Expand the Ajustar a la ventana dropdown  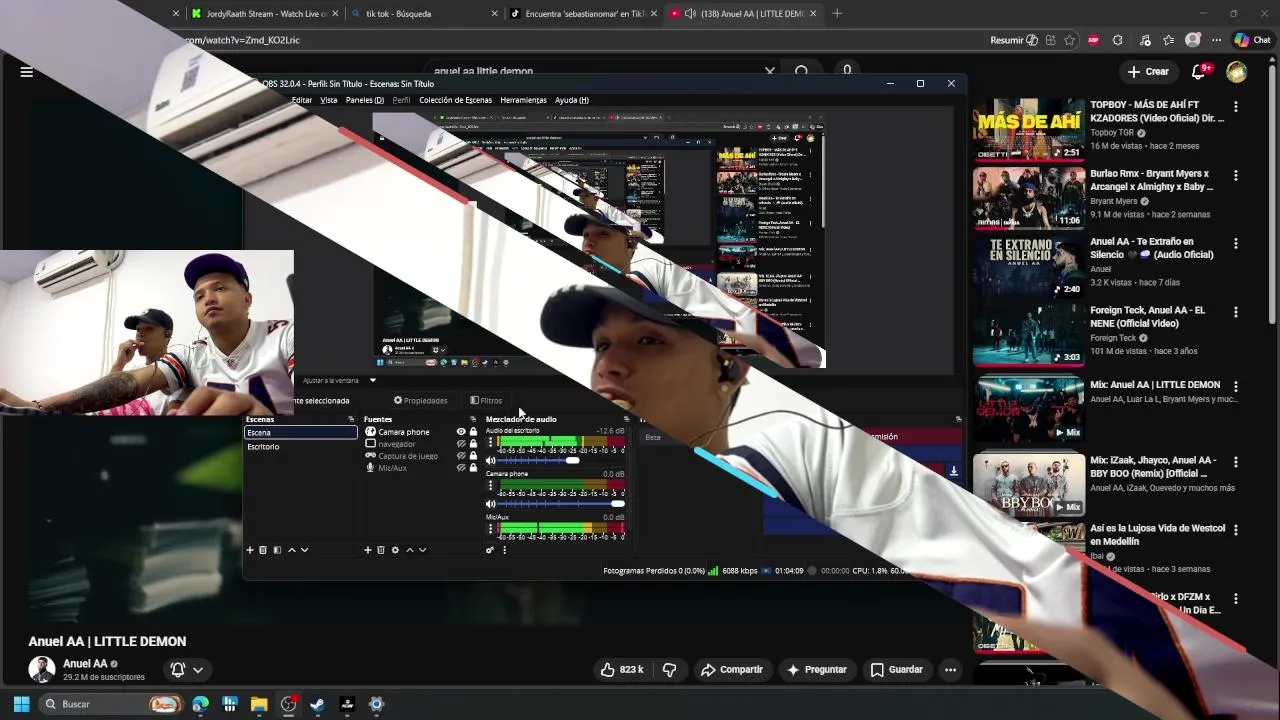[373, 380]
